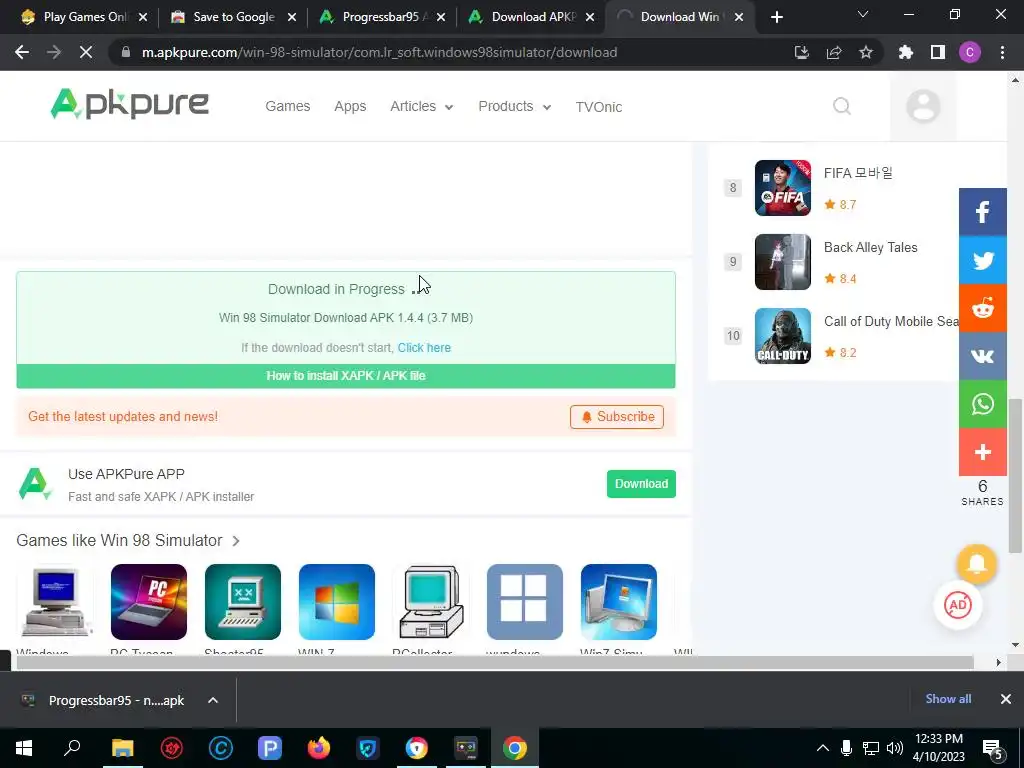Share page on VK
Image resolution: width=1024 pixels, height=768 pixels.
coord(982,356)
